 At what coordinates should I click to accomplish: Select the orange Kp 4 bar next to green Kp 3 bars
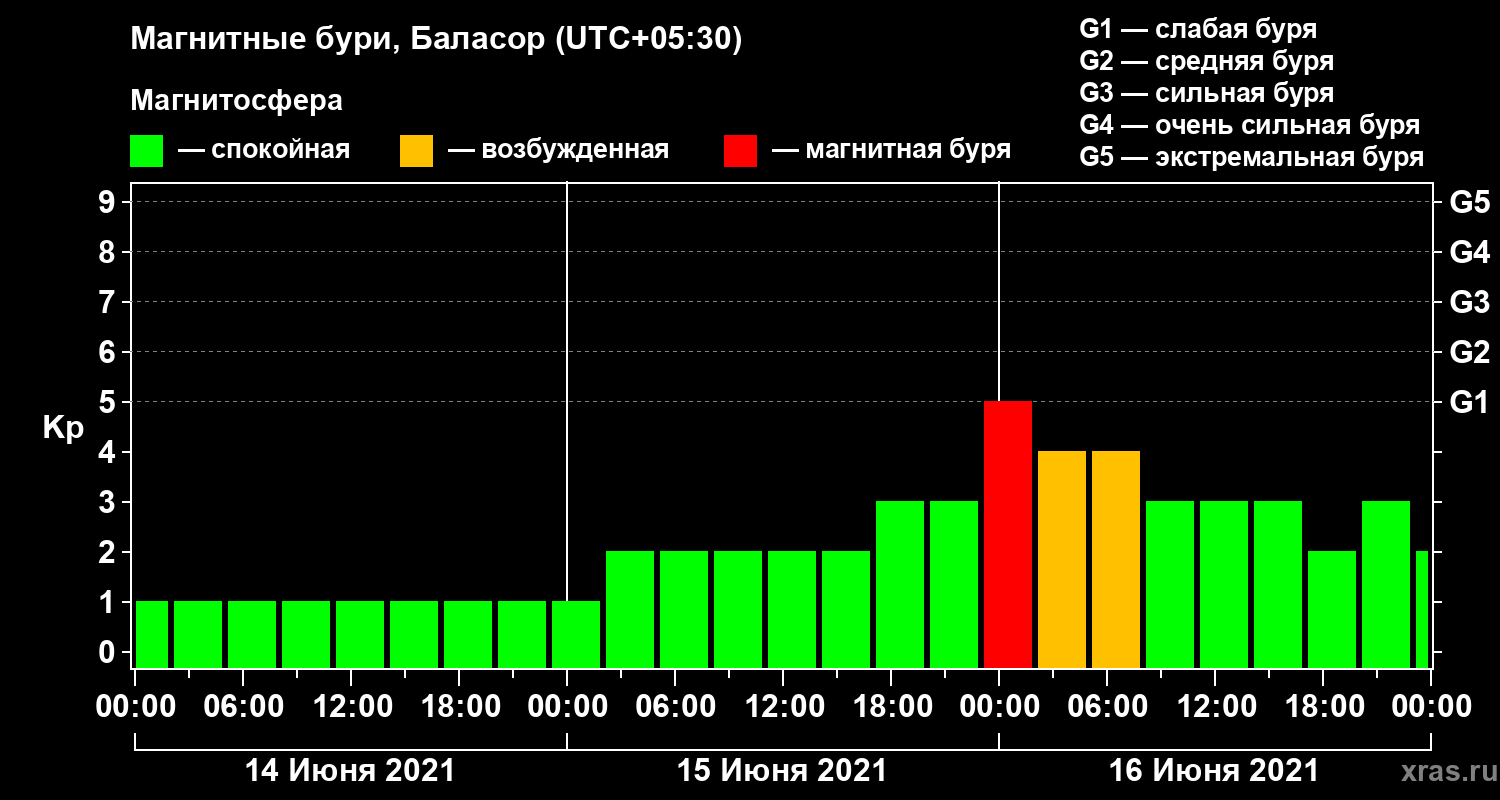pos(1116,559)
